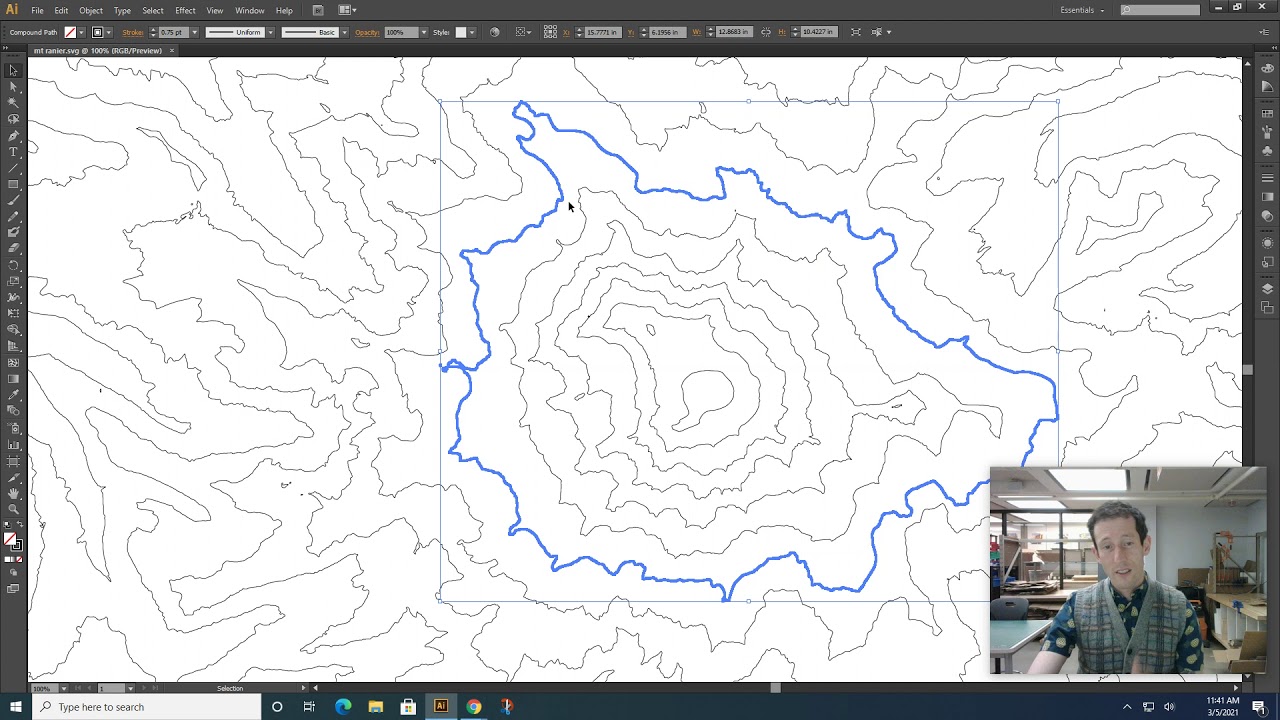Open the zoom level dropdown in status bar
The image size is (1280, 720).
64,688
